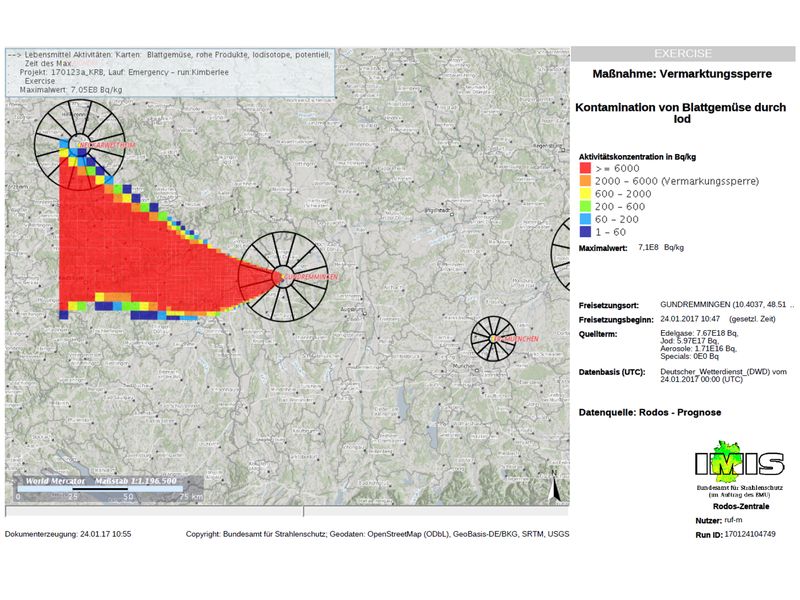Viewport: 800px width, 600px height.
Task: Click the IMIS logo with green Germany map
Action: click(739, 462)
